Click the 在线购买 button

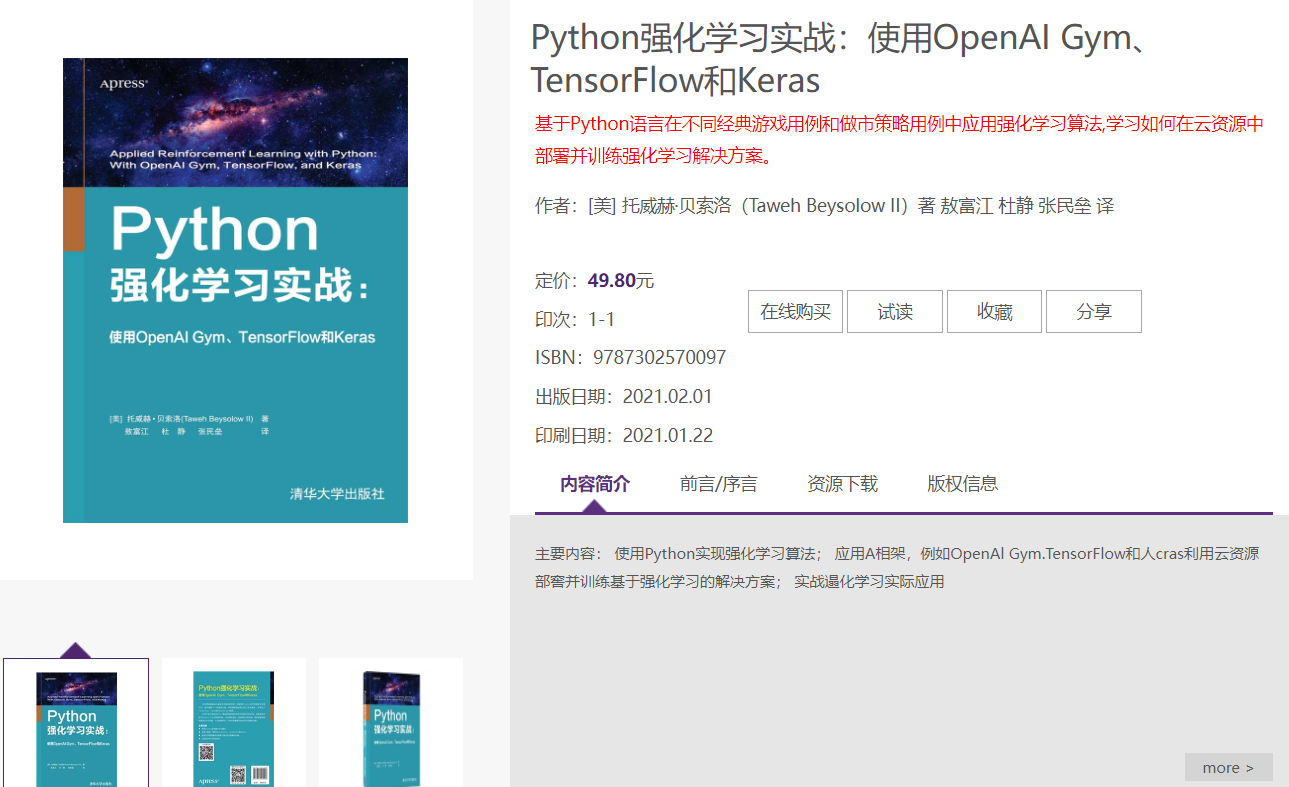(x=795, y=312)
